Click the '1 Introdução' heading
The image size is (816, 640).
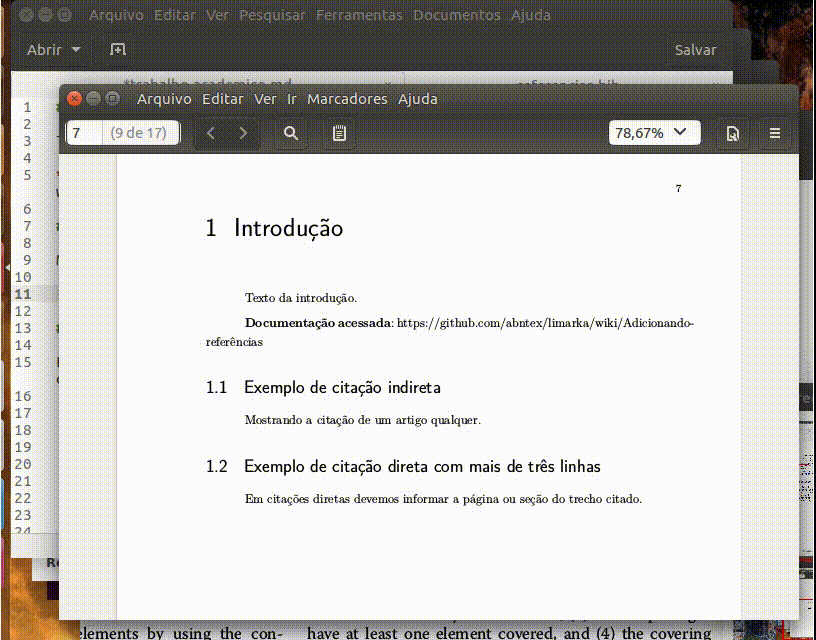pyautogui.click(x=274, y=228)
